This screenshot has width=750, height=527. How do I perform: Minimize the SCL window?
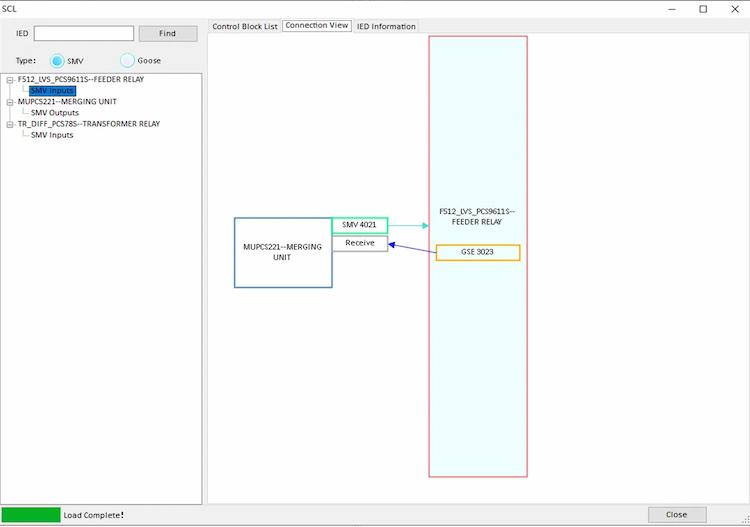point(672,9)
